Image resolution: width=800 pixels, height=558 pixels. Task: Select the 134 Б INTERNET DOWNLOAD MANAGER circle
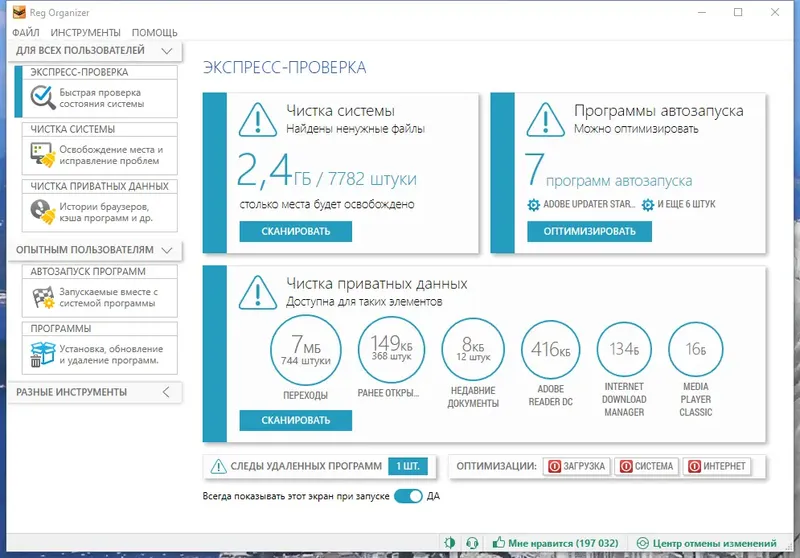pyautogui.click(x=624, y=349)
